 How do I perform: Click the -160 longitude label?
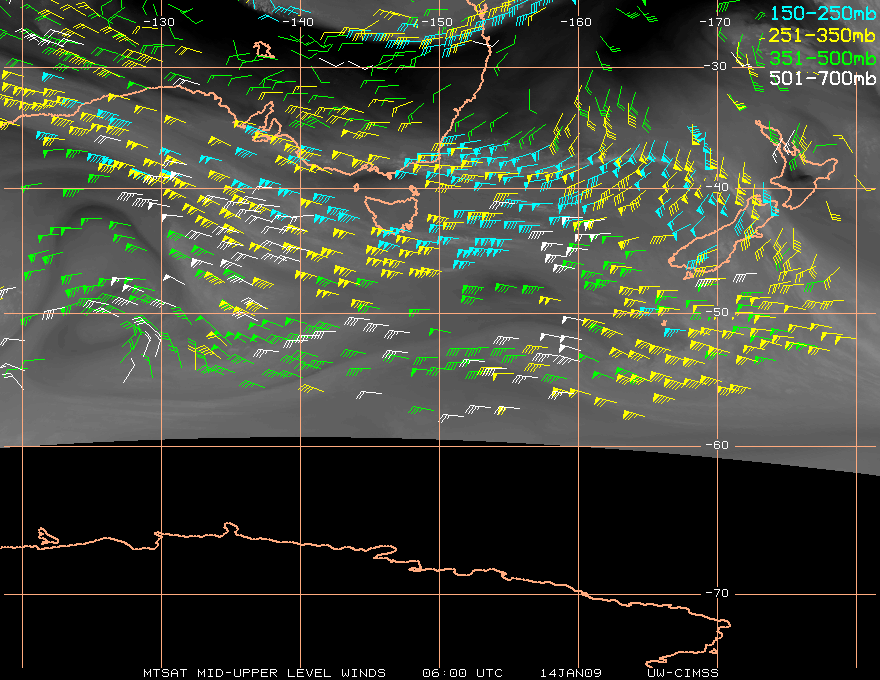pyautogui.click(x=576, y=22)
